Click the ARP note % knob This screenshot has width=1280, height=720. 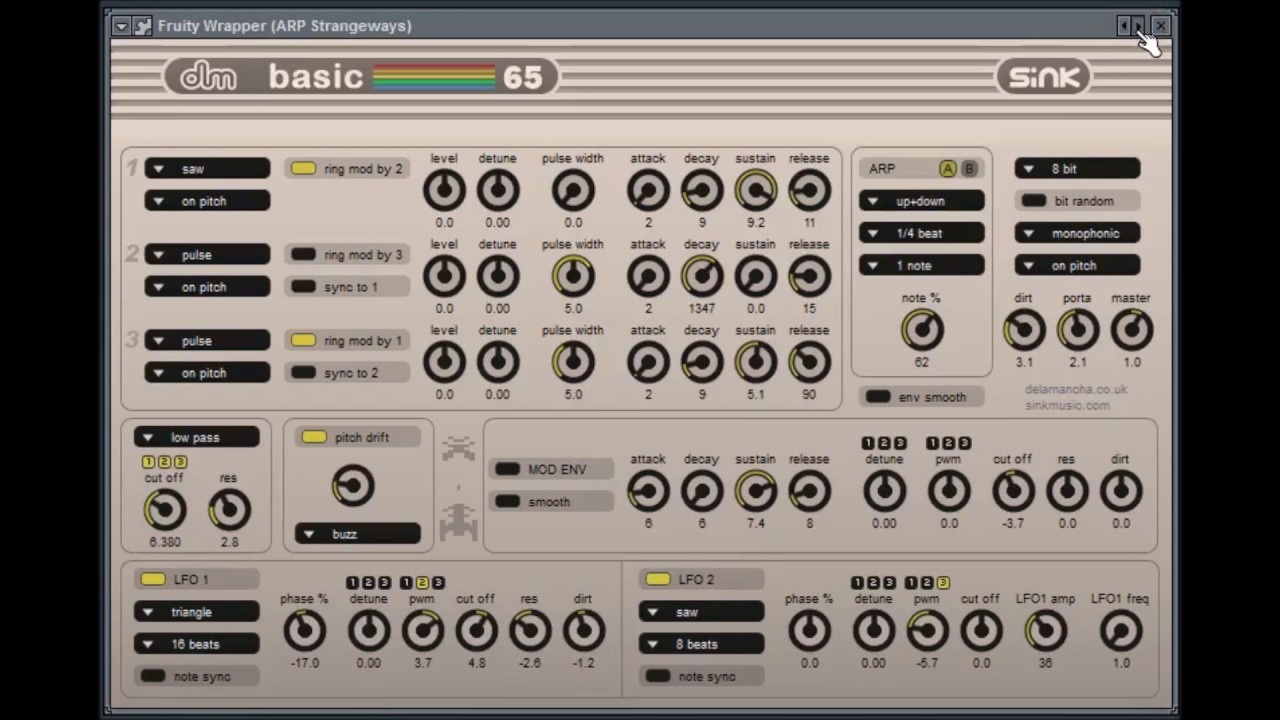(922, 330)
